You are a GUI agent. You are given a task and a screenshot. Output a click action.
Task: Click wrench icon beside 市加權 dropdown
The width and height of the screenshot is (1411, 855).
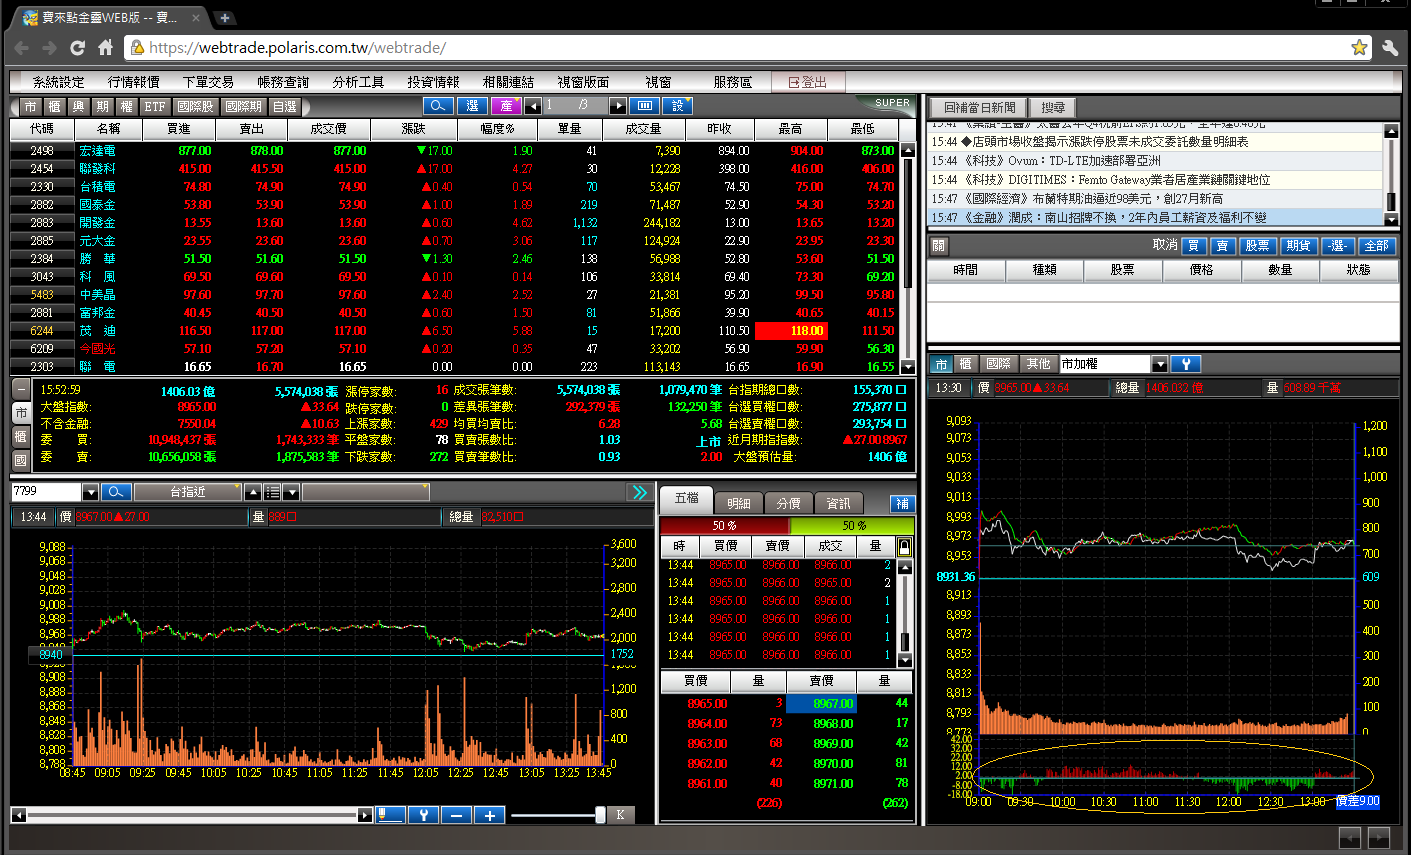[x=1185, y=364]
